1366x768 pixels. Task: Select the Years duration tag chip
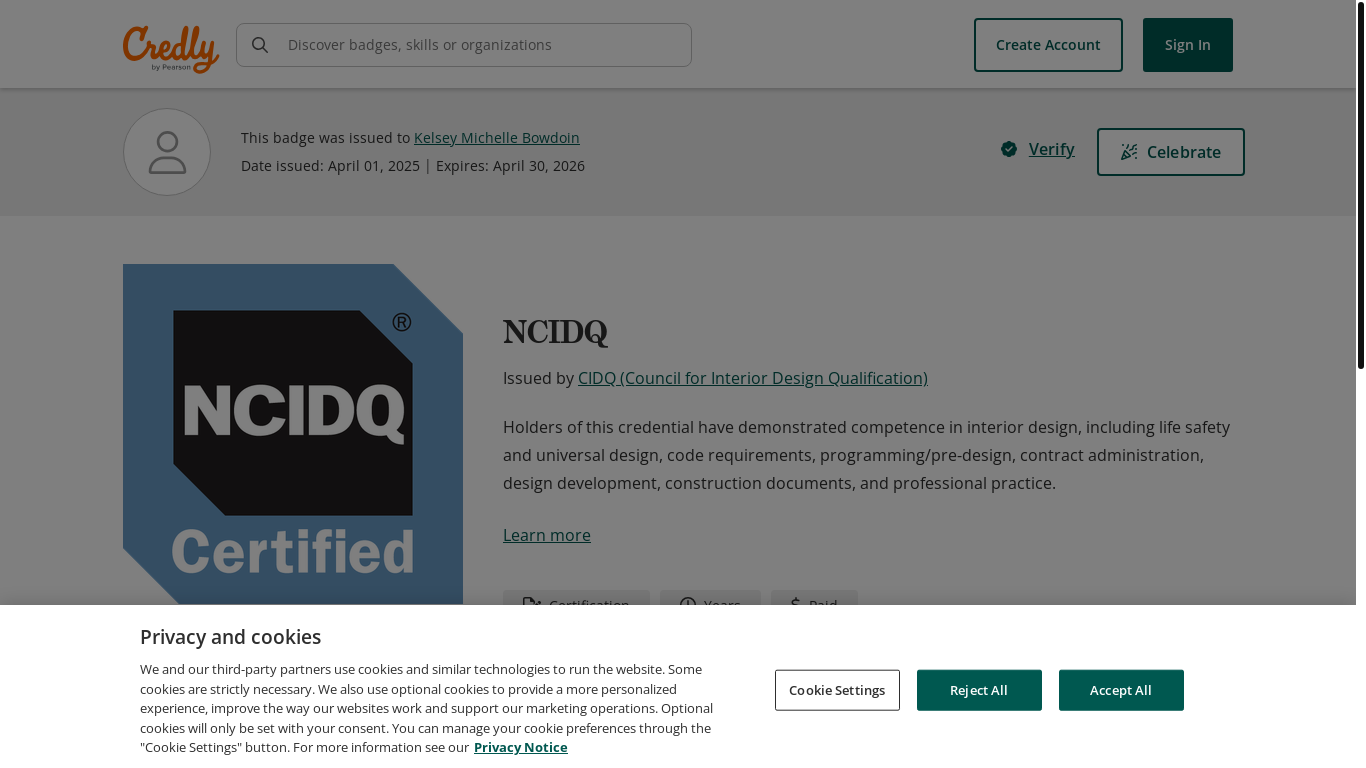coord(710,598)
